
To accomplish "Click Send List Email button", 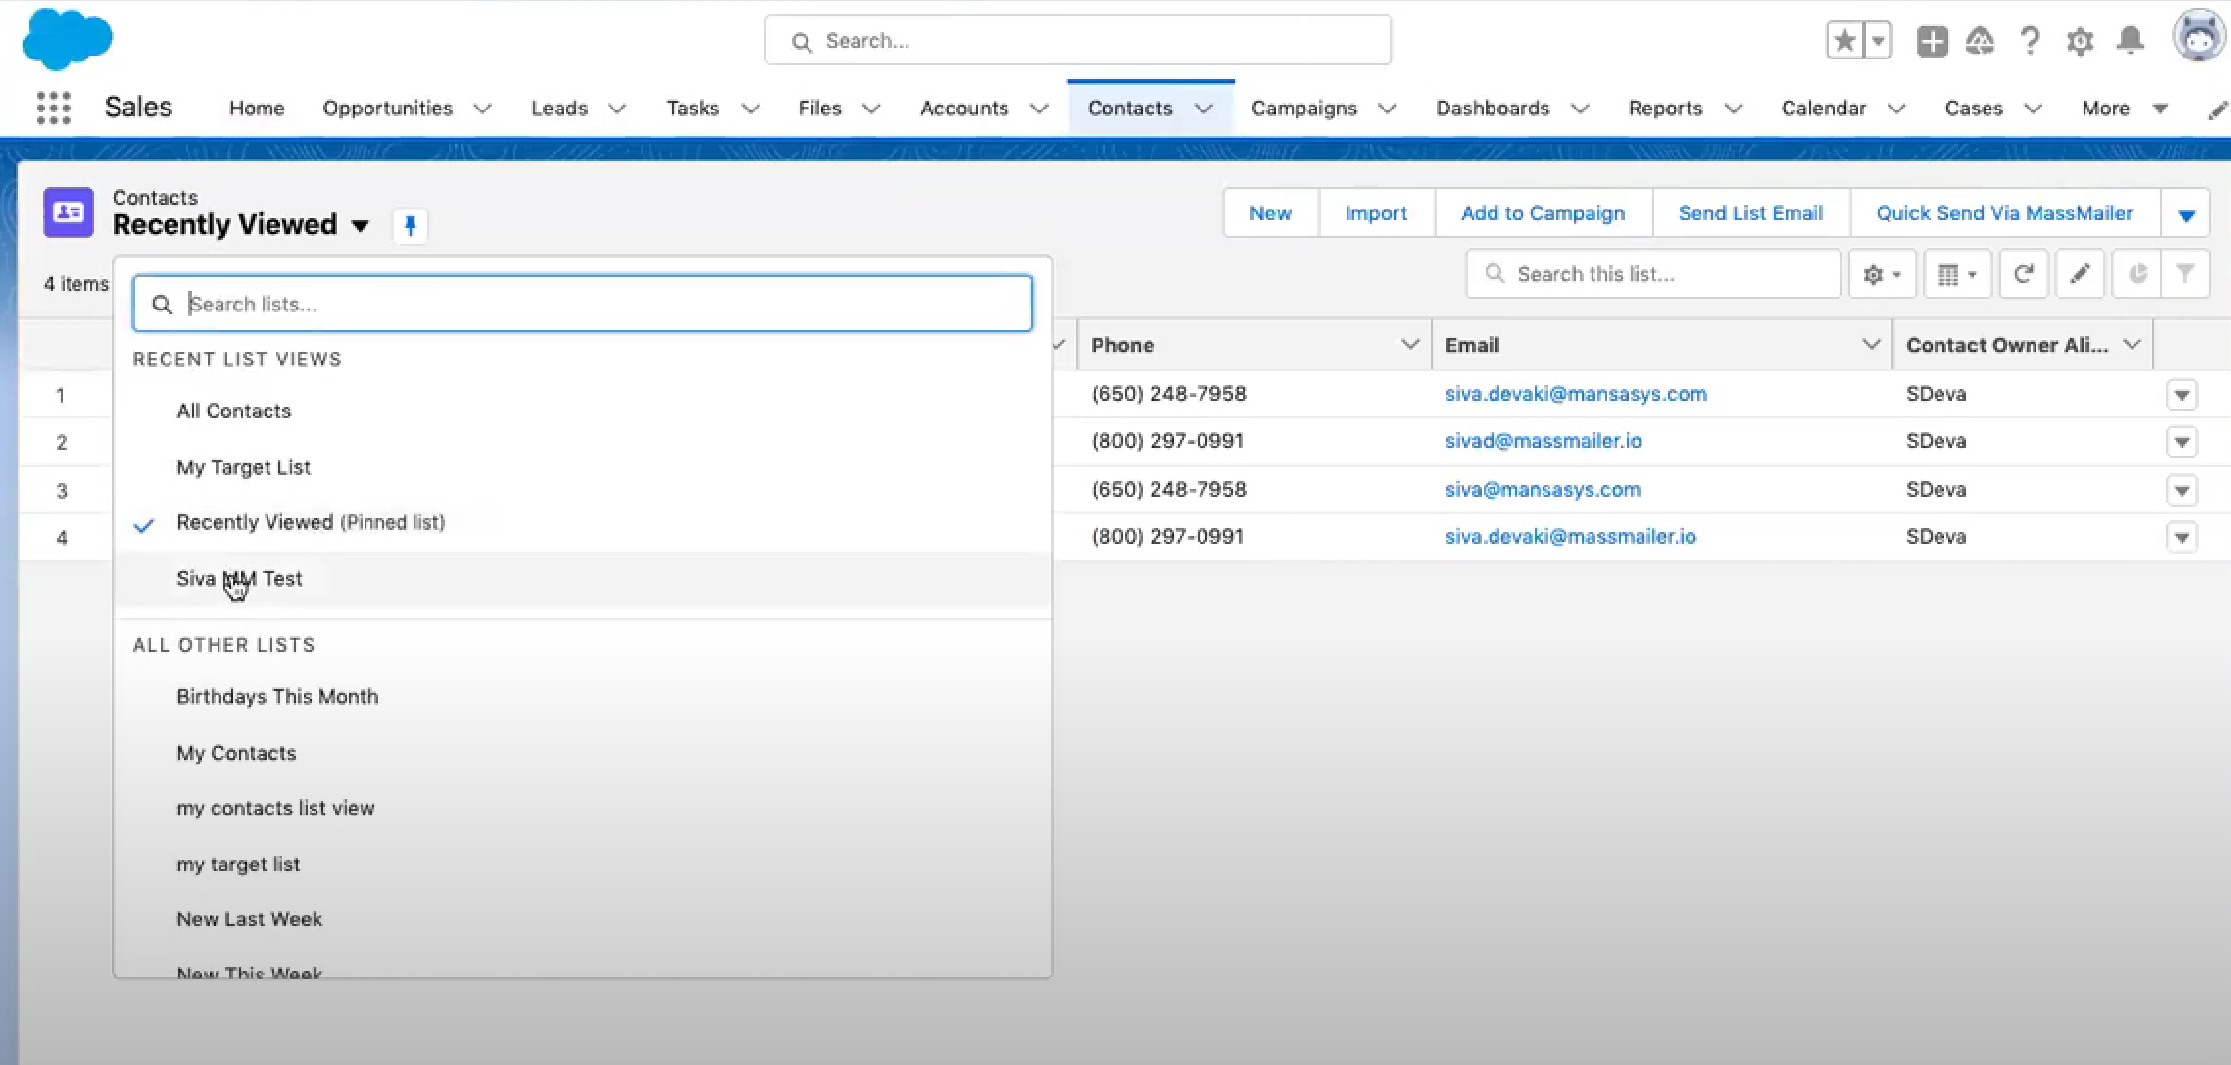I will (x=1751, y=213).
